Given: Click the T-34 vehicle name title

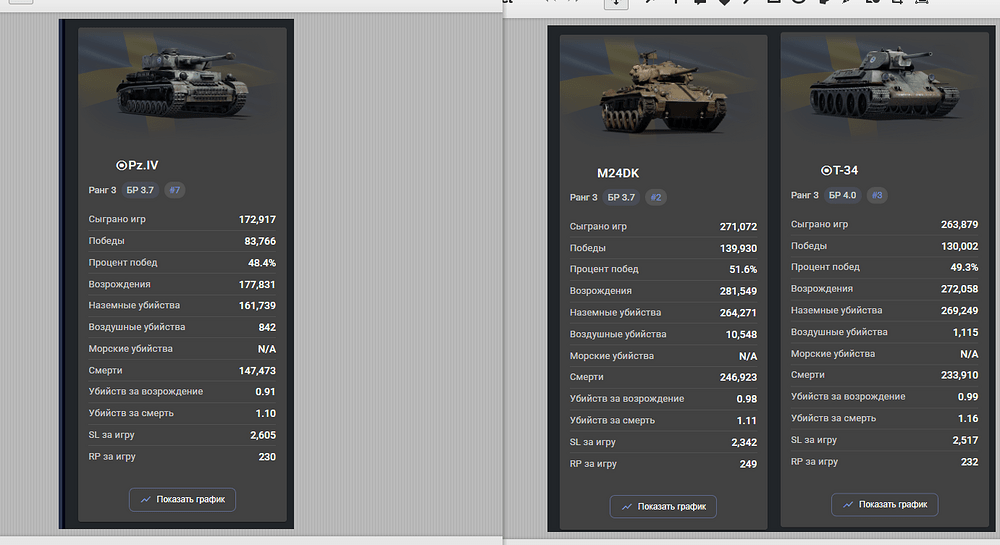Looking at the screenshot, I should tap(845, 171).
